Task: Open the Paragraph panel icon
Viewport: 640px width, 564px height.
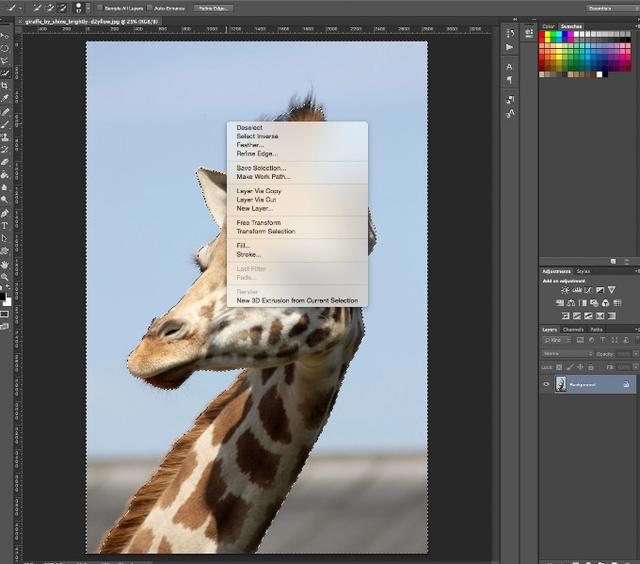Action: 510,80
